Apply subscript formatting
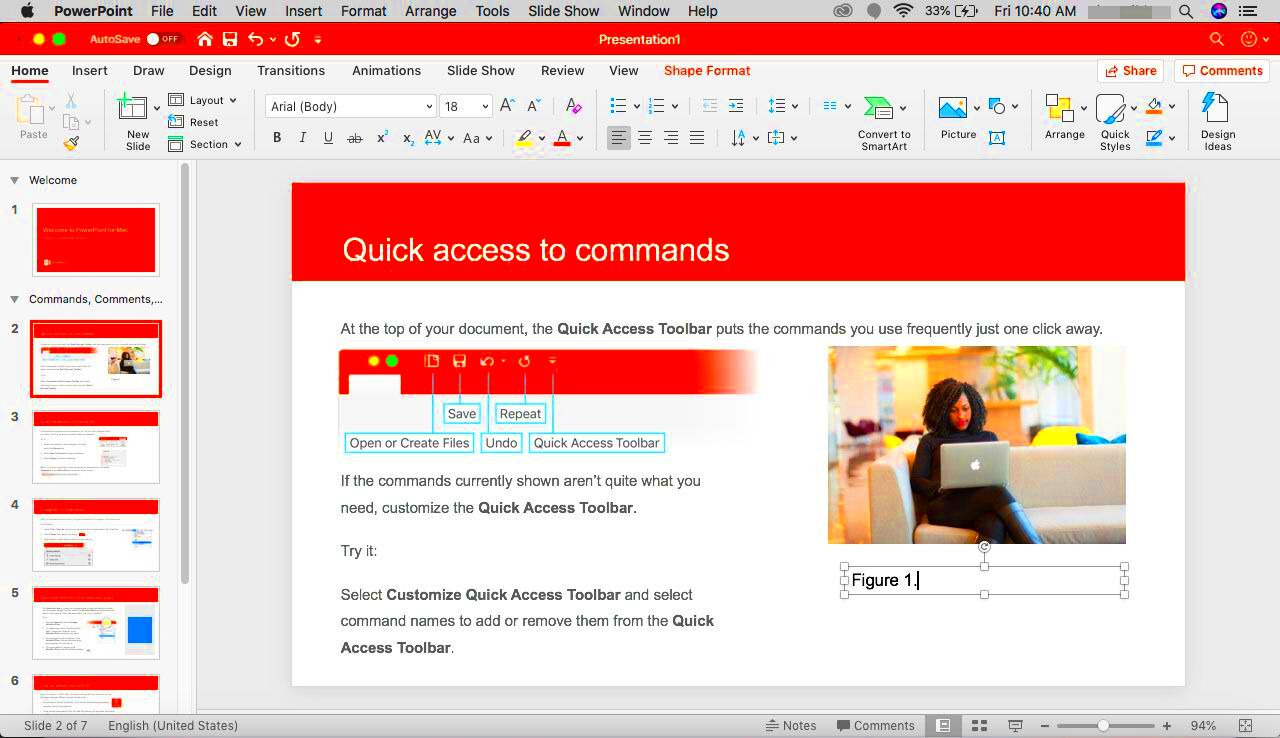This screenshot has height=738, width=1280. click(408, 139)
